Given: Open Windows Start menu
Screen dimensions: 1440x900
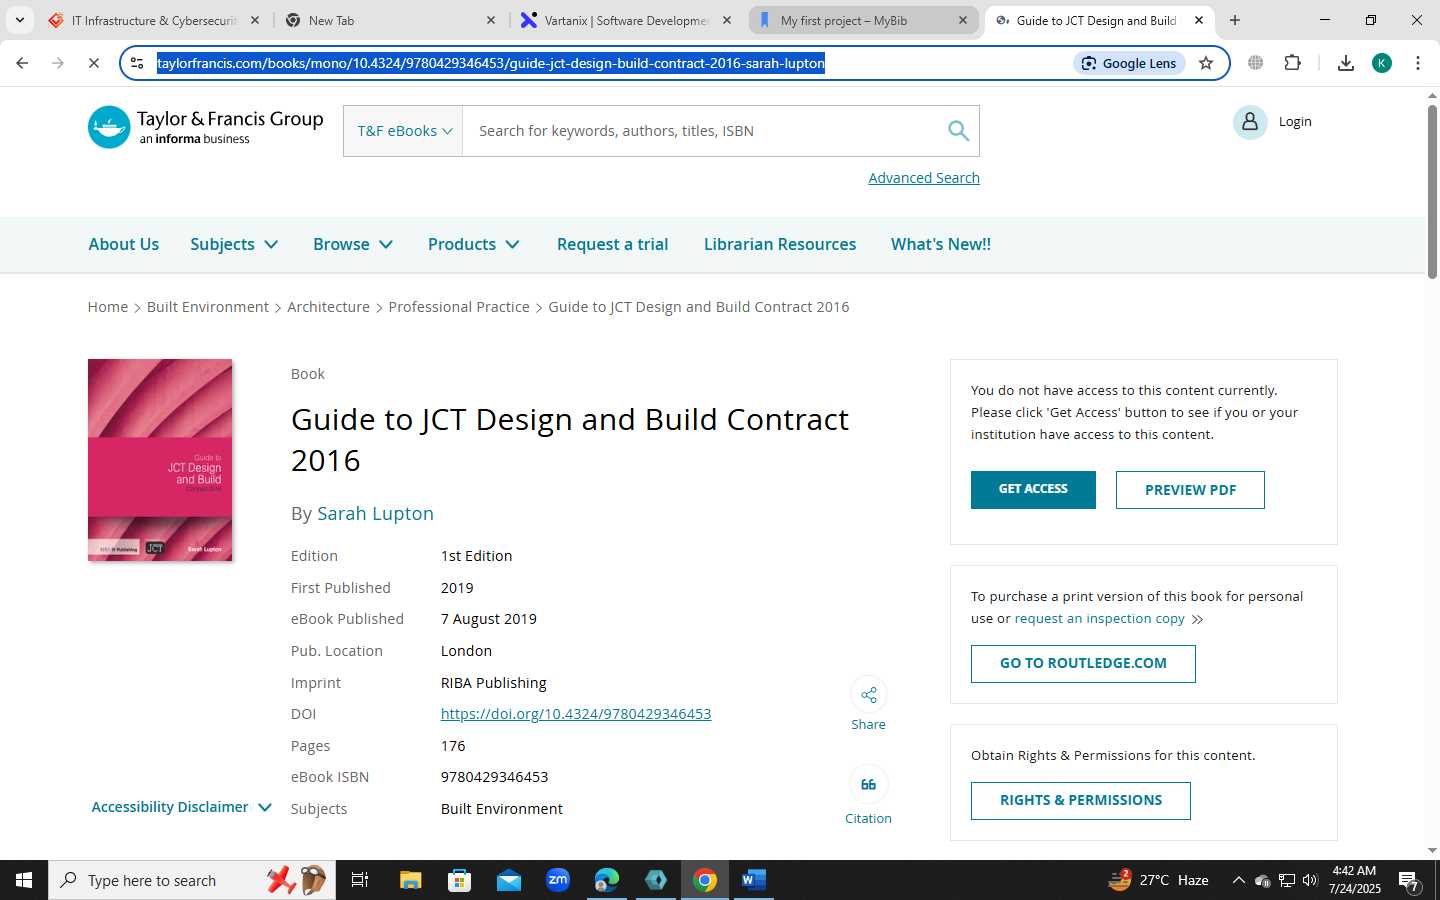Looking at the screenshot, I should [24, 880].
